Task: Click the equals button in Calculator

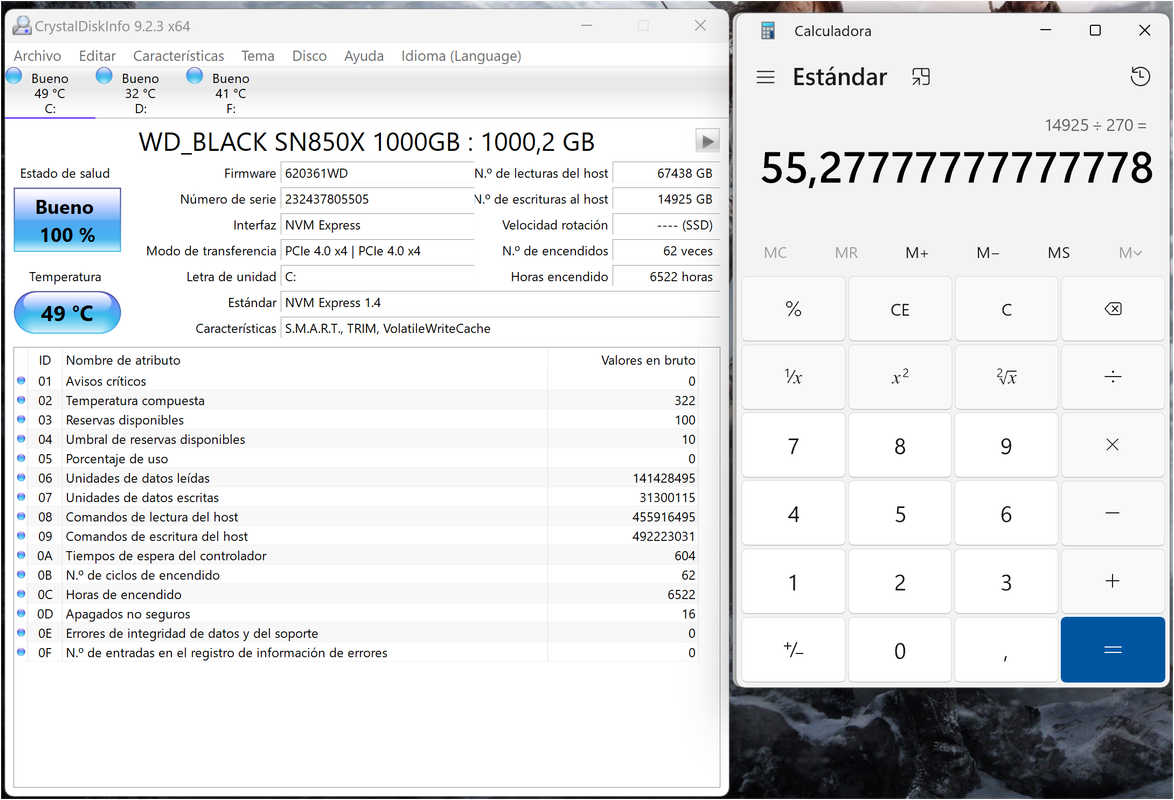Action: click(1113, 649)
